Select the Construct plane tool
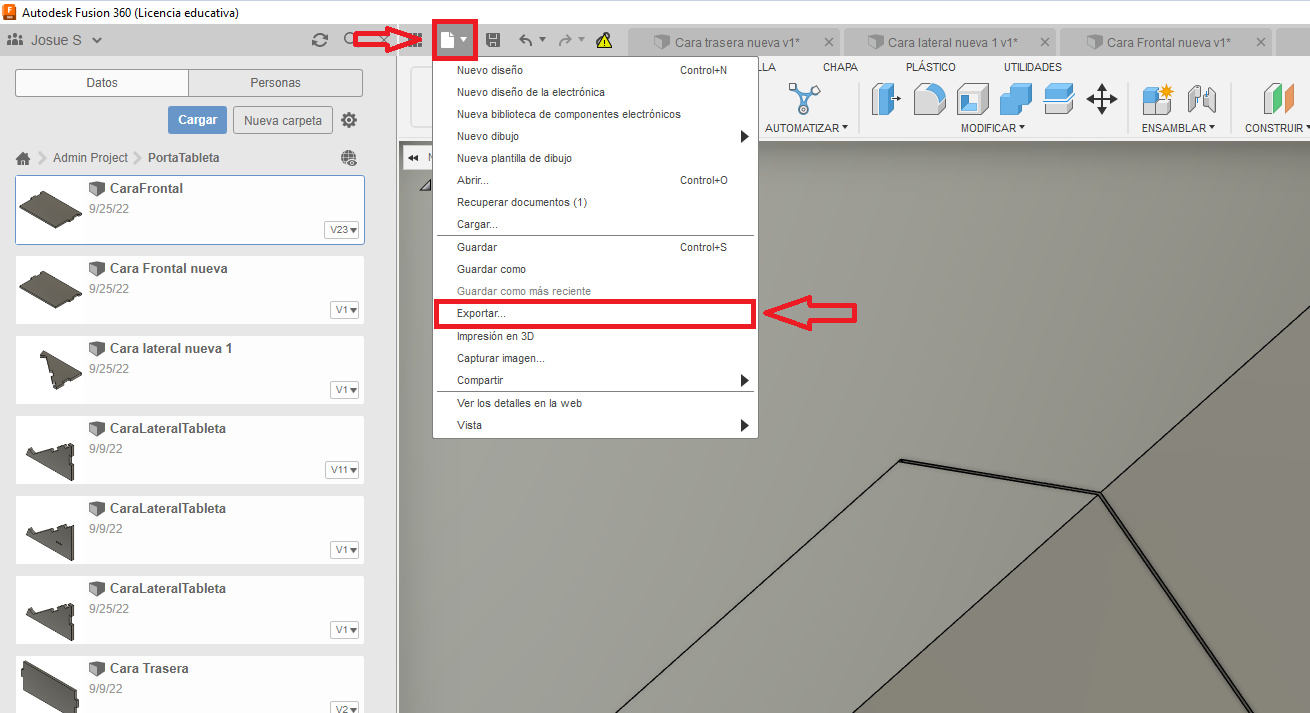This screenshot has width=1310, height=713. click(x=1277, y=99)
